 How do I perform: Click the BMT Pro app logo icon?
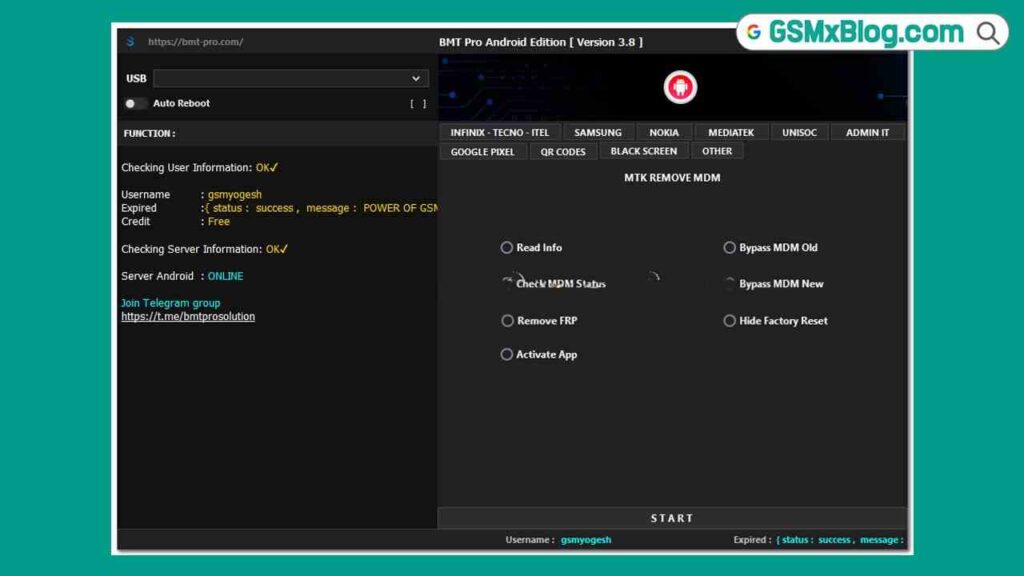click(131, 42)
